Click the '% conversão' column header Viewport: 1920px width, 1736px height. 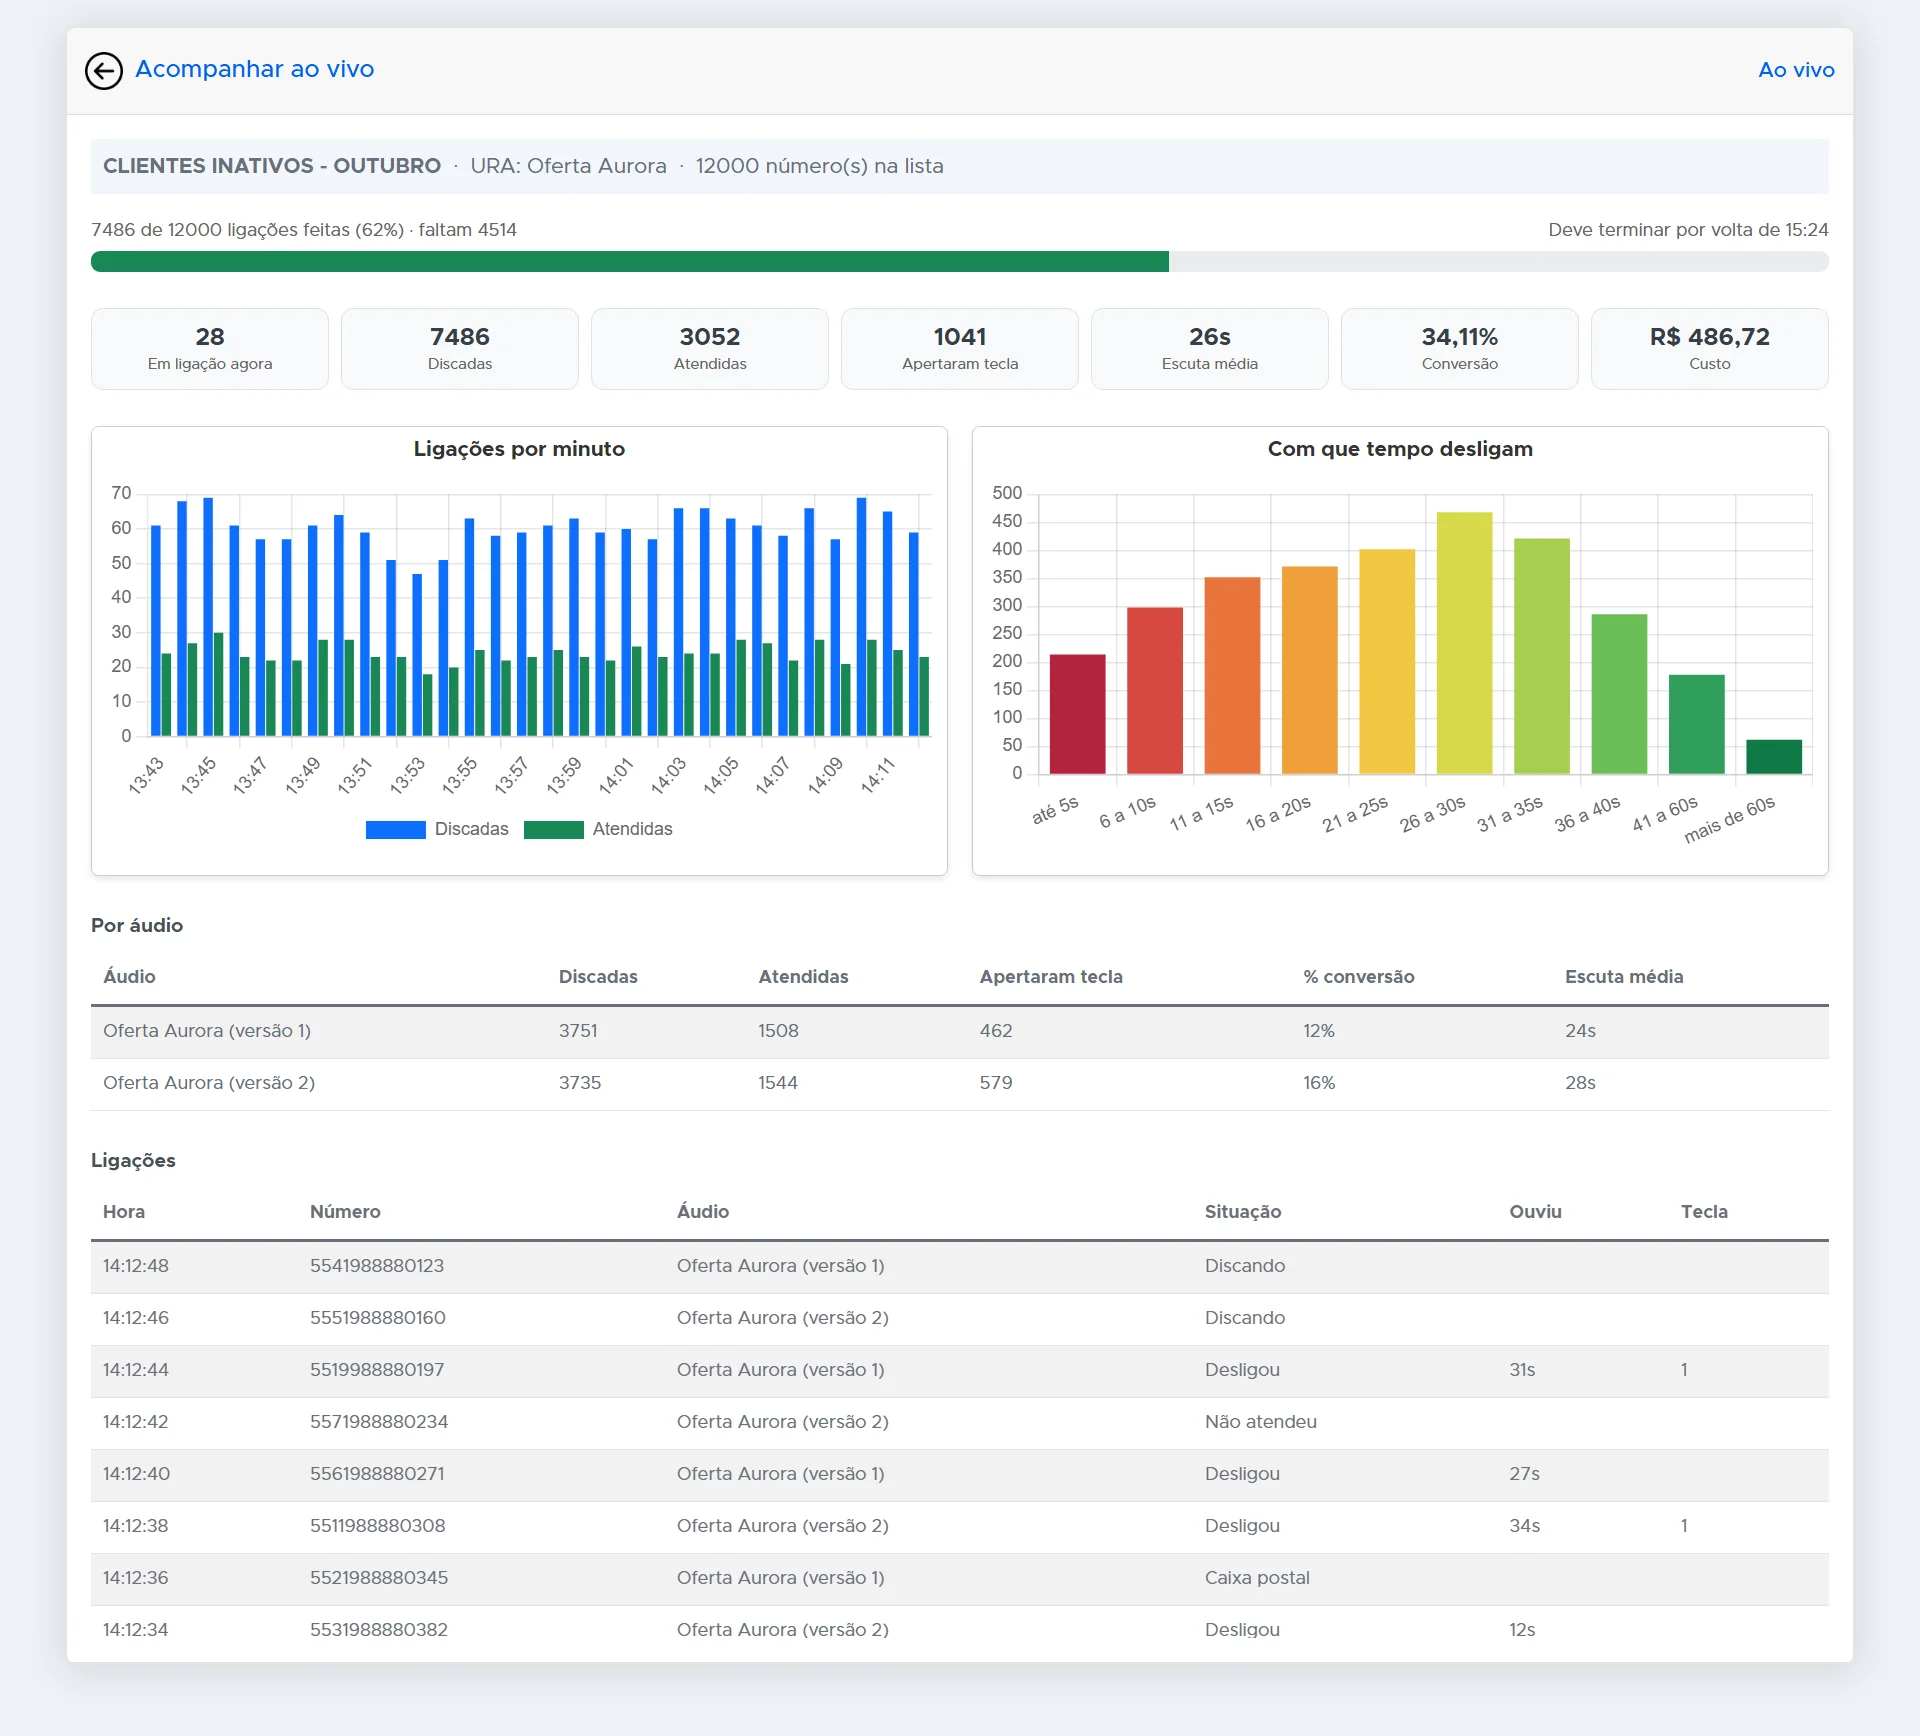[x=1359, y=977]
